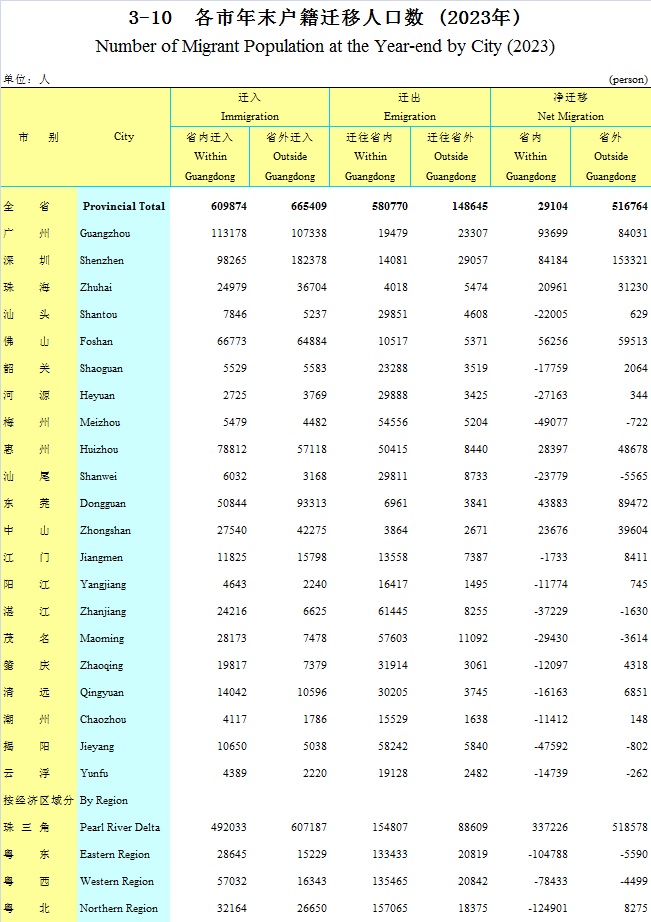Image resolution: width=651 pixels, height=922 pixels.
Task: Select Northern Region's net value -124901
Action: (x=548, y=910)
